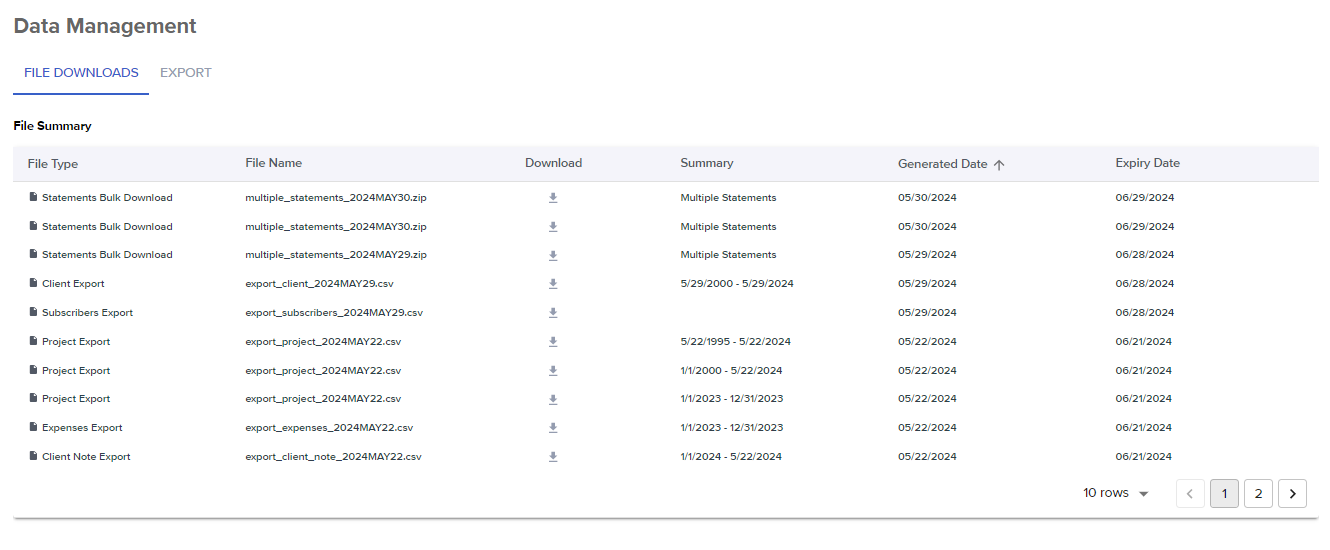Download Project Export with 5/22/1995 summary
This screenshot has width=1330, height=550.
coord(553,342)
